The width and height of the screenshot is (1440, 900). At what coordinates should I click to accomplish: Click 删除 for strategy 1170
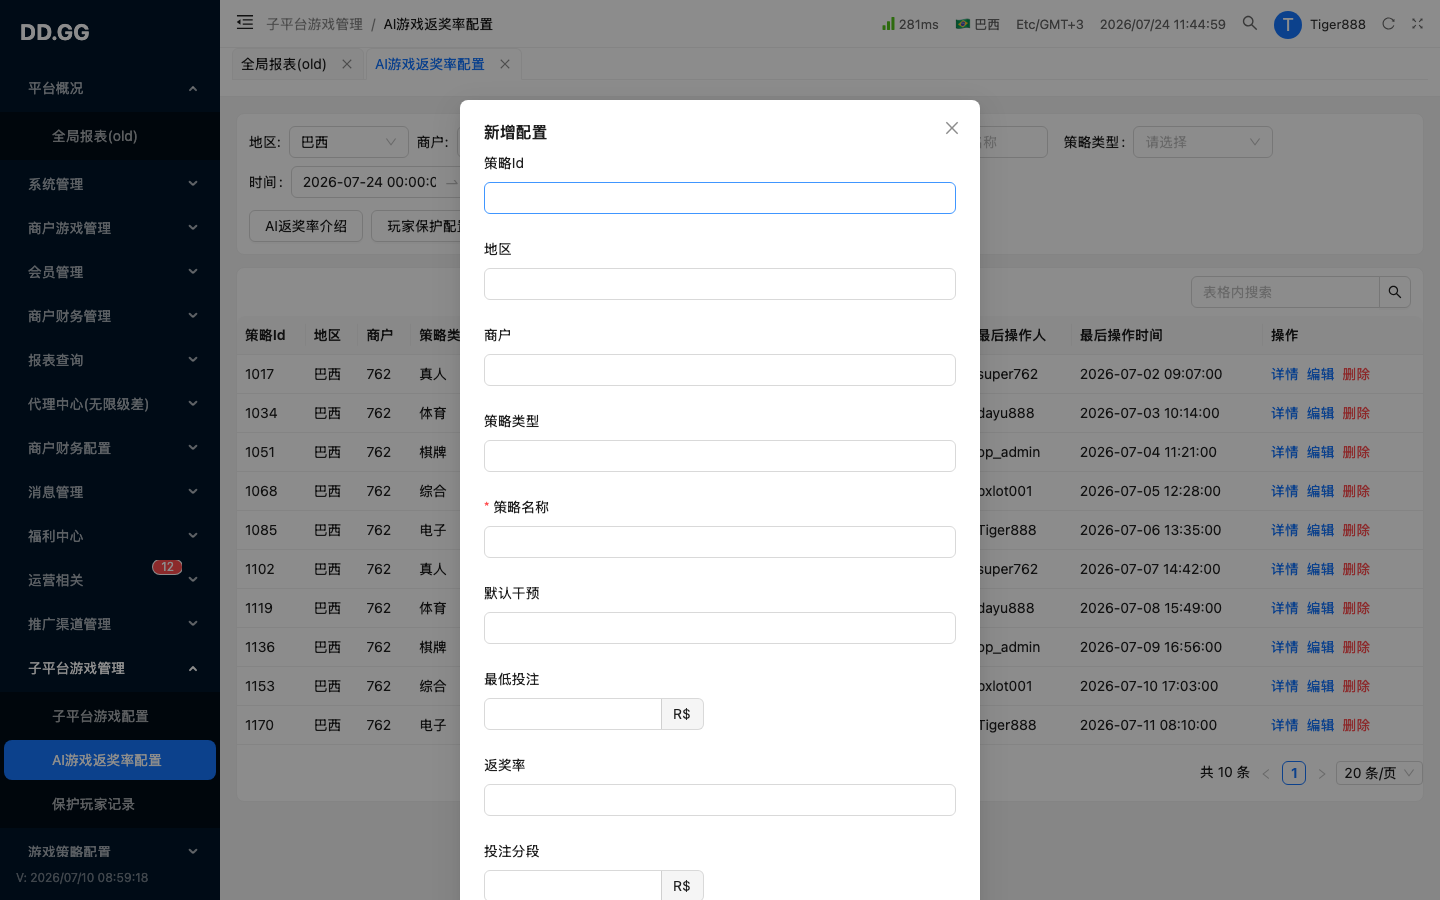(x=1356, y=725)
